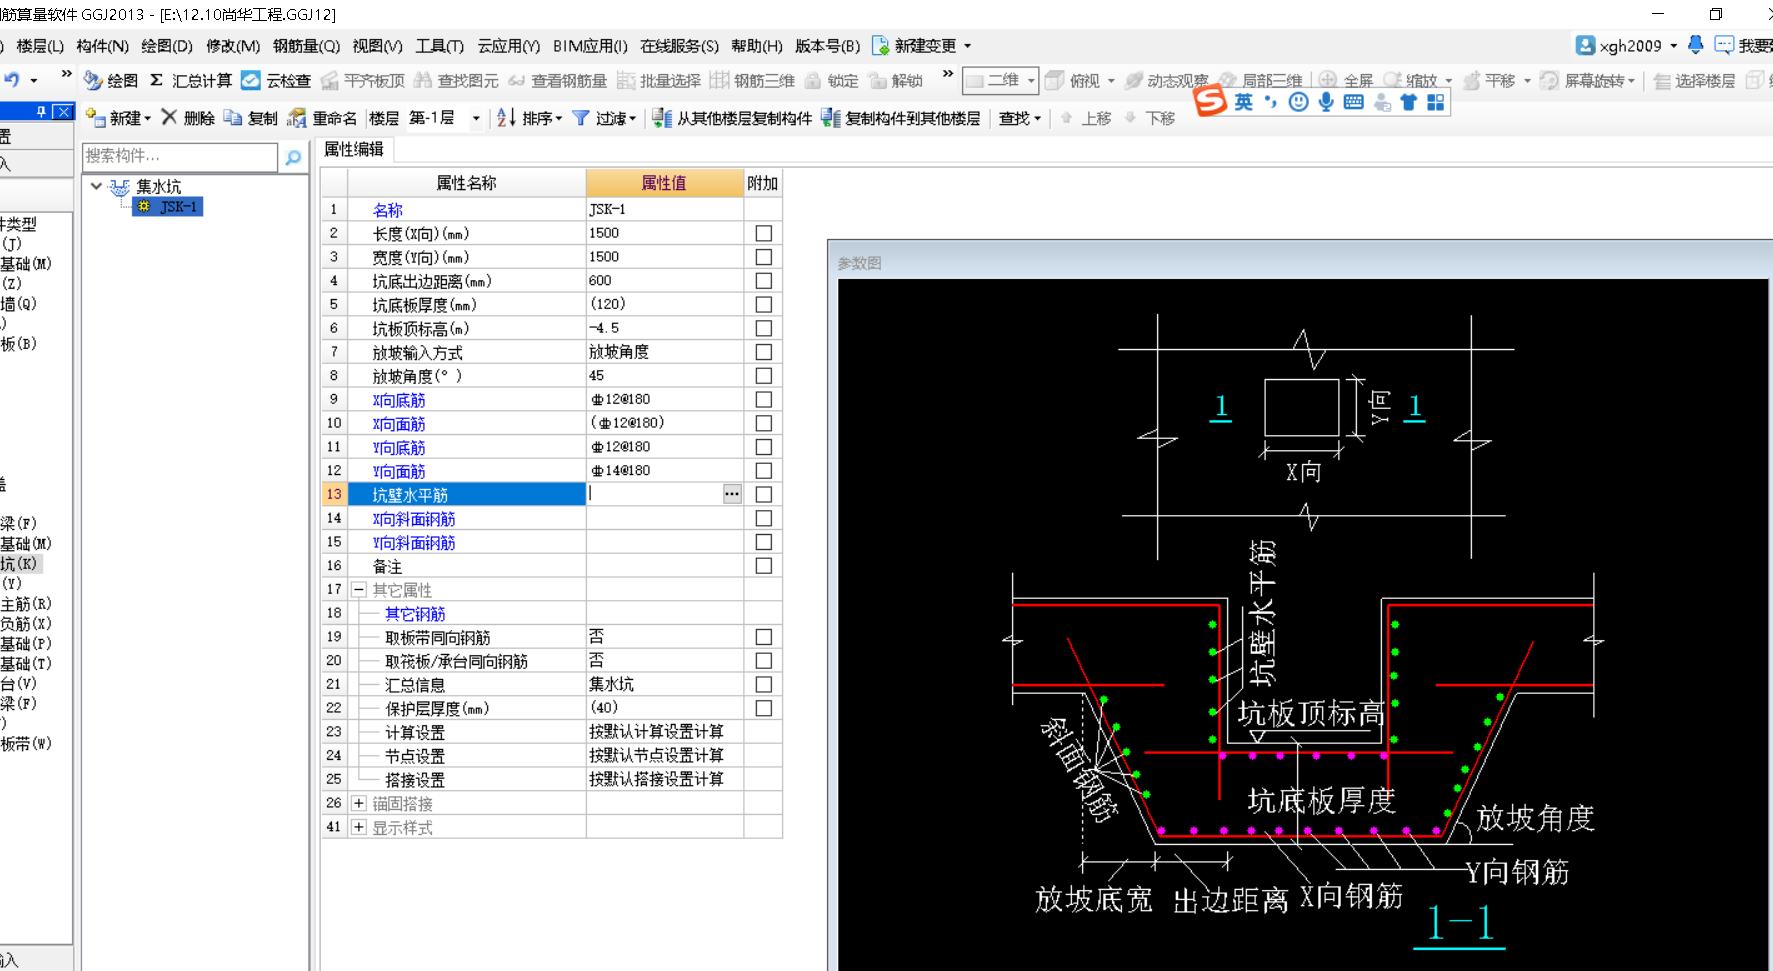1773x971 pixels.
Task: Open 云检查 cloud check
Action: [x=276, y=80]
